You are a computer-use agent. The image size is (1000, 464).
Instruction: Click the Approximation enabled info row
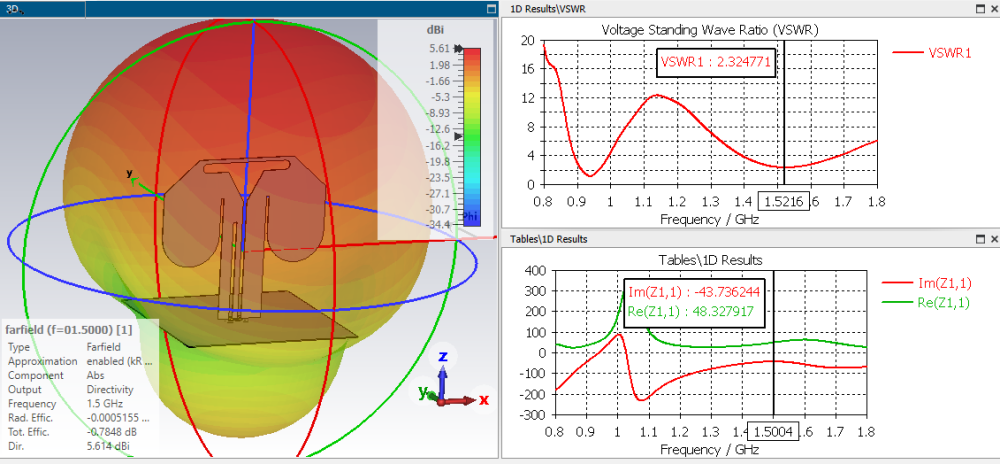tap(80, 361)
